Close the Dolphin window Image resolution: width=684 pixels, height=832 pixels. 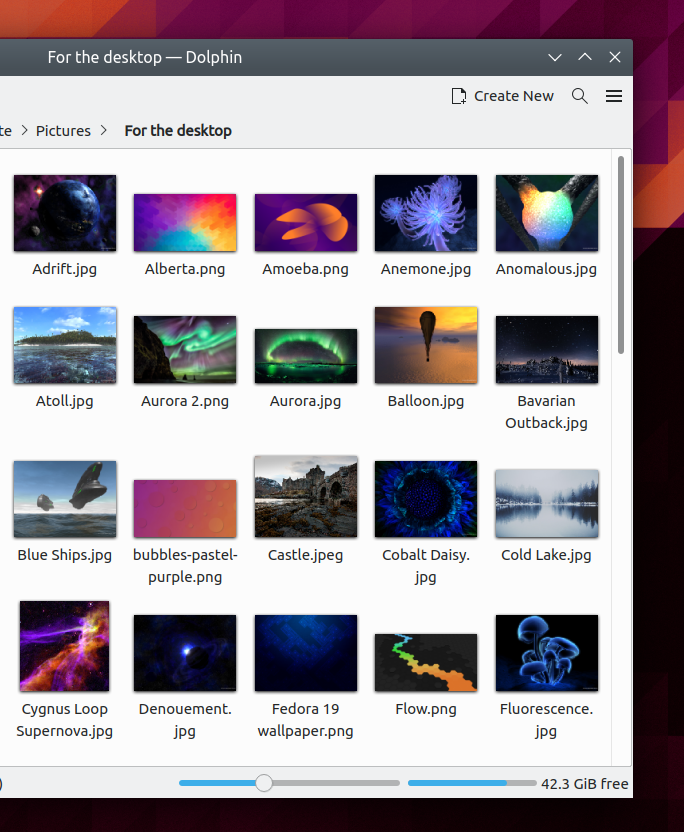(x=614, y=57)
